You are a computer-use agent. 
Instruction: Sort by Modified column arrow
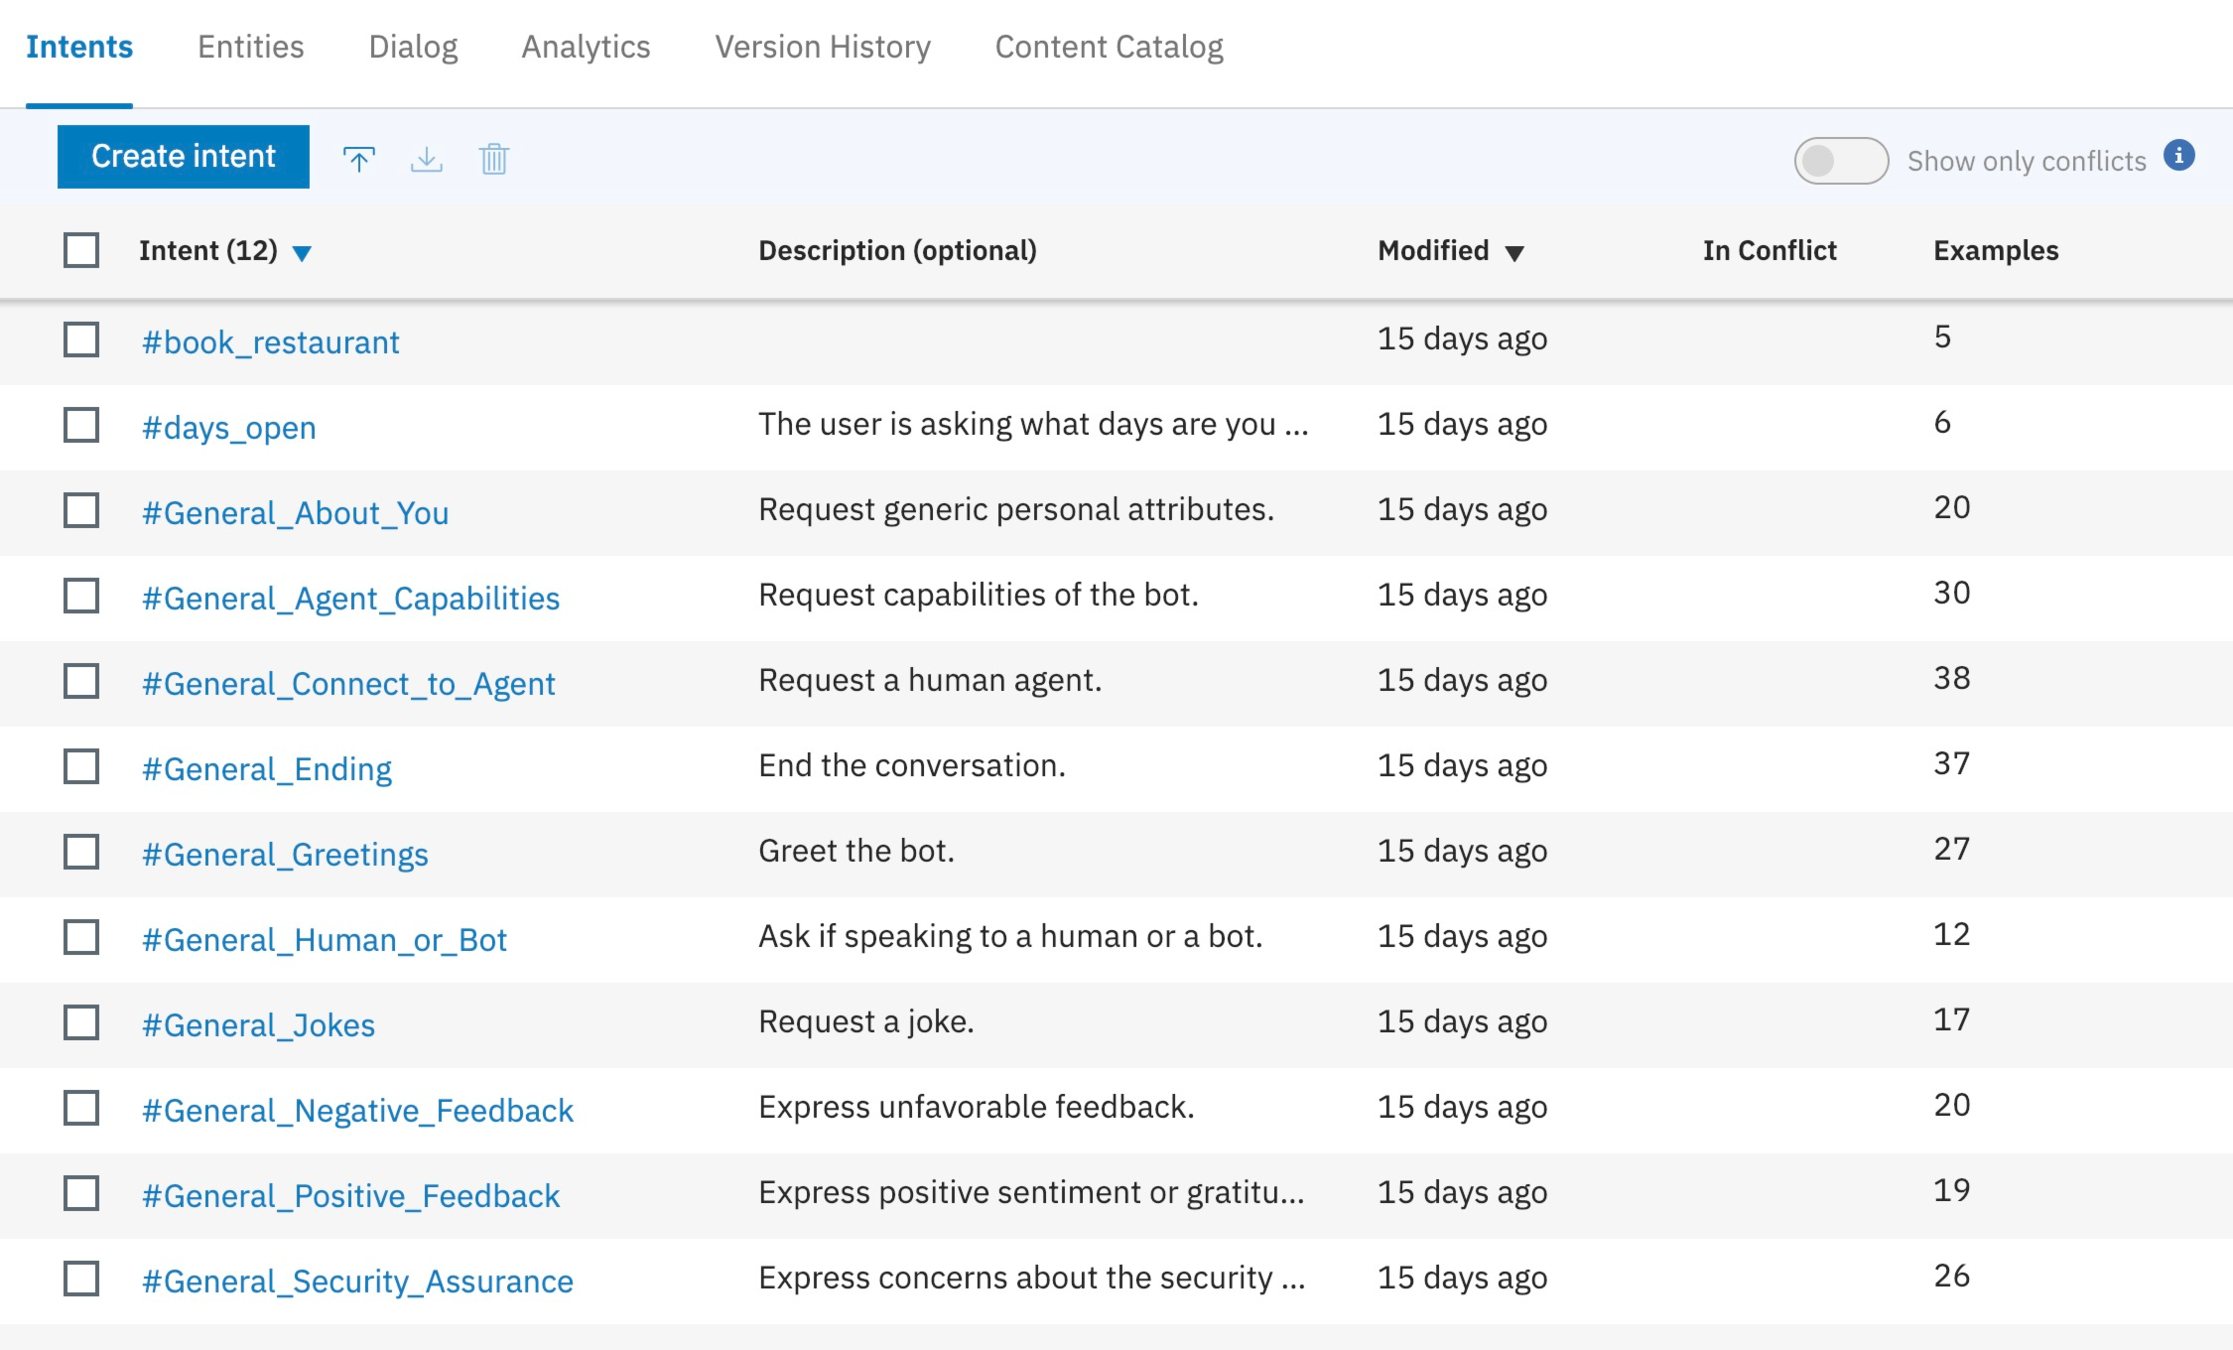[x=1514, y=253]
